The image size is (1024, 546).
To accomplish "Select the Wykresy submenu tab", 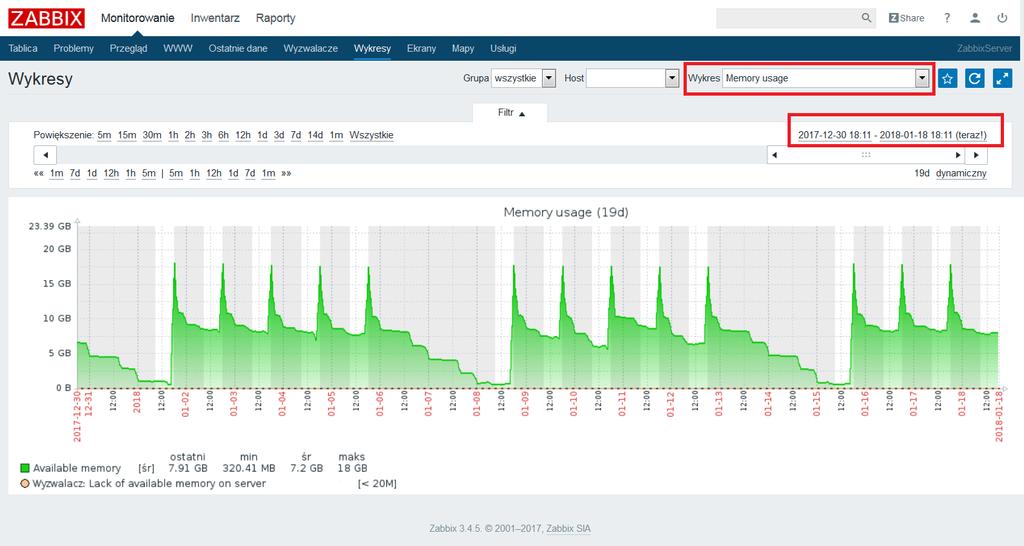I will click(x=372, y=48).
